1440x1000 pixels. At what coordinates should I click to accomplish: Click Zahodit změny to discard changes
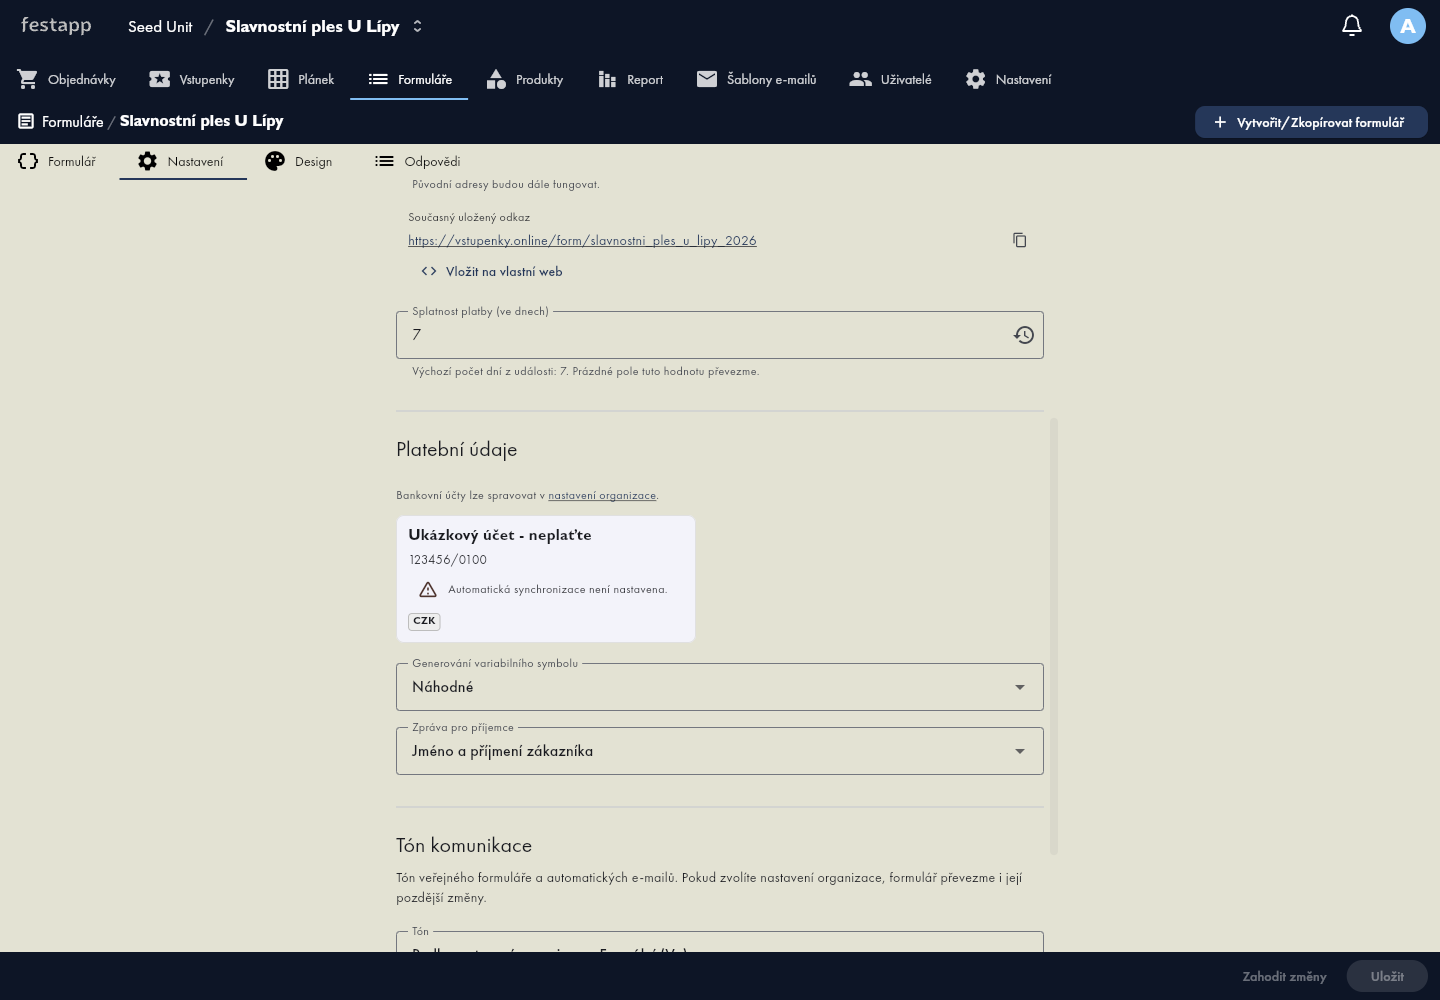pos(1284,976)
